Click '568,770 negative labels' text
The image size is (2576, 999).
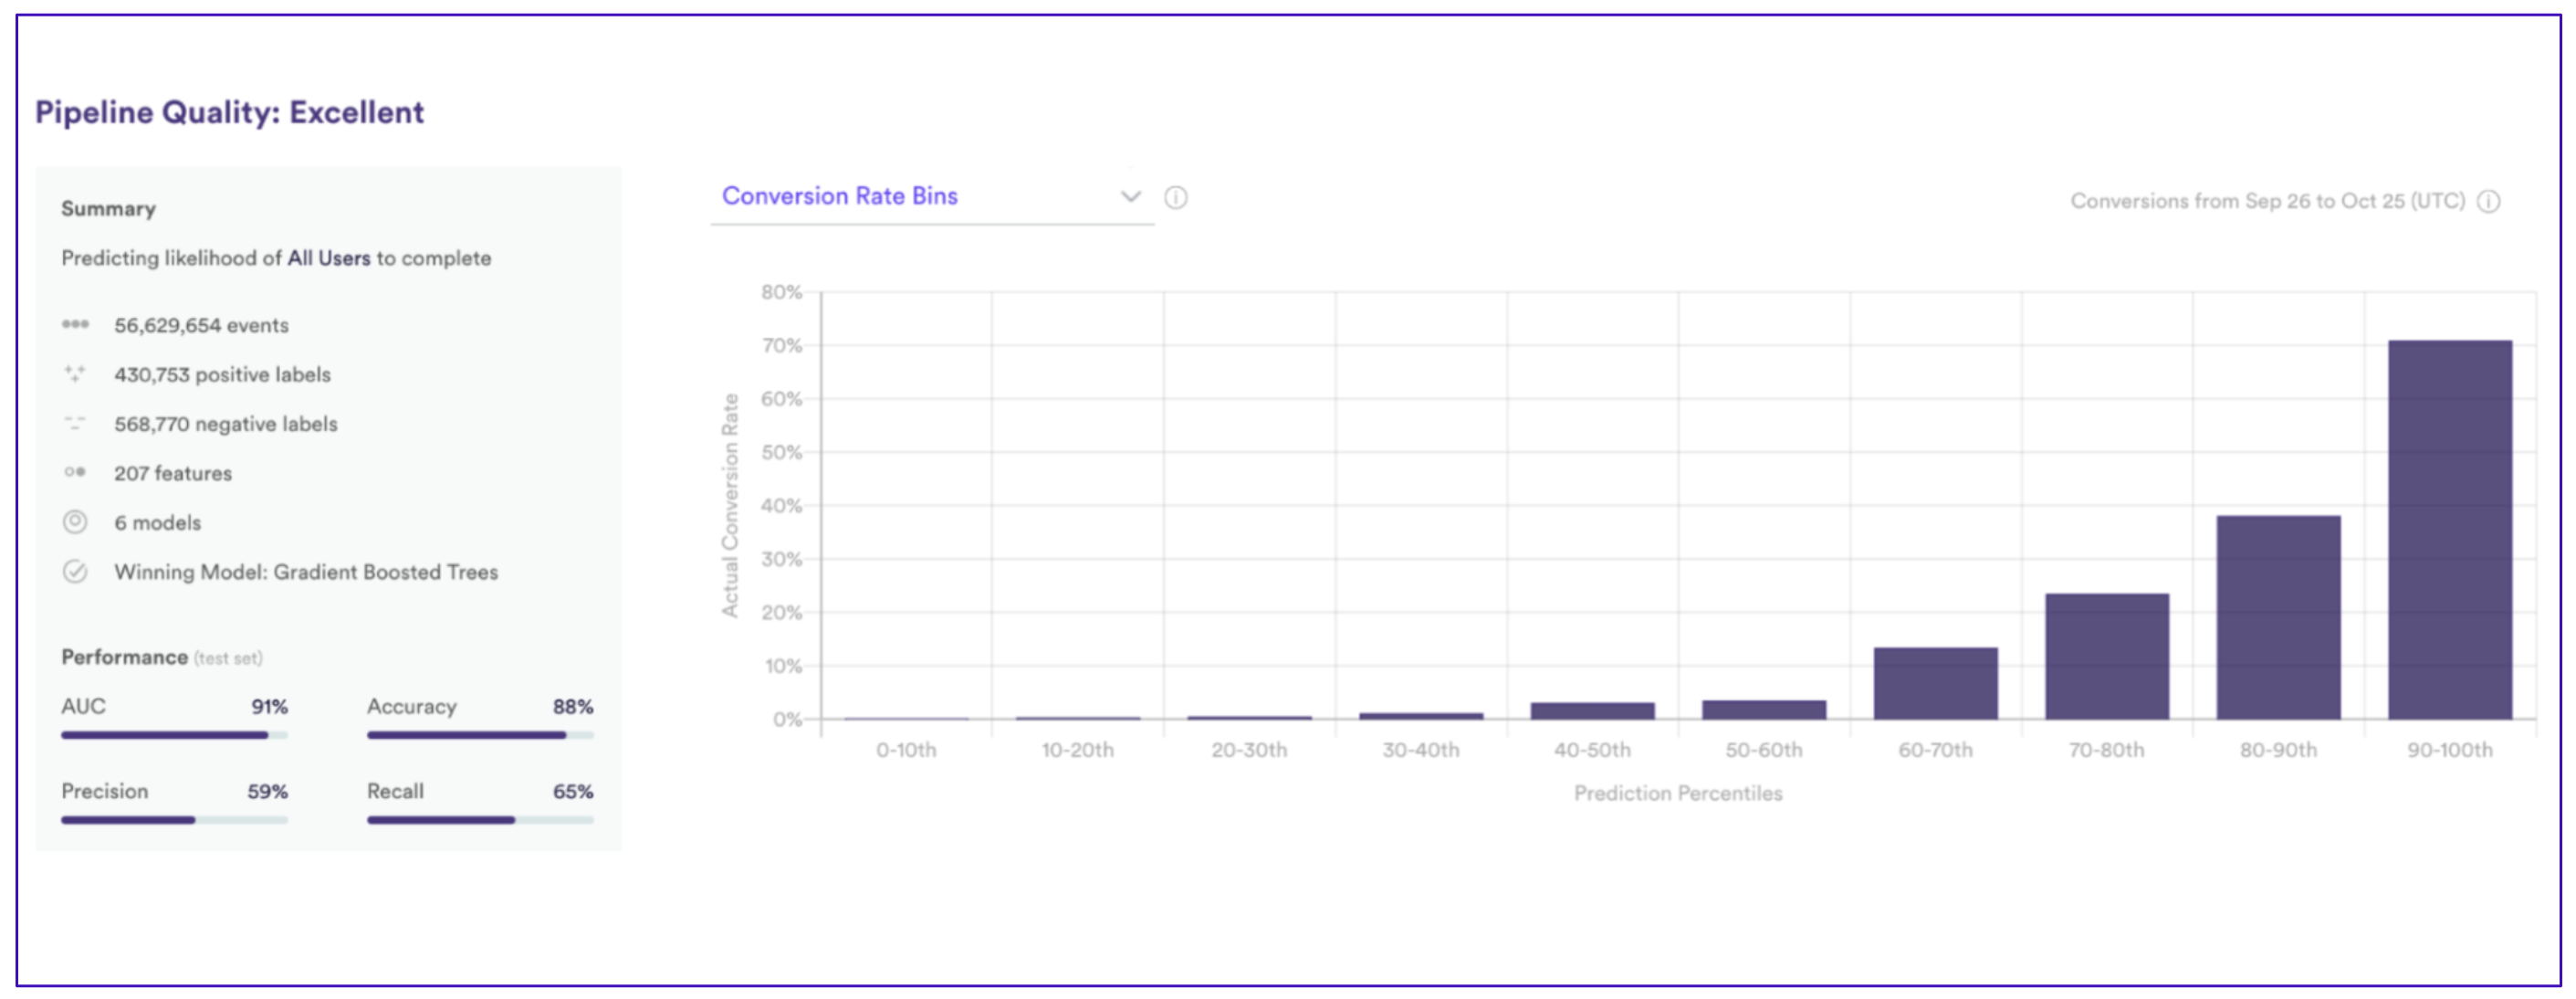click(x=226, y=424)
